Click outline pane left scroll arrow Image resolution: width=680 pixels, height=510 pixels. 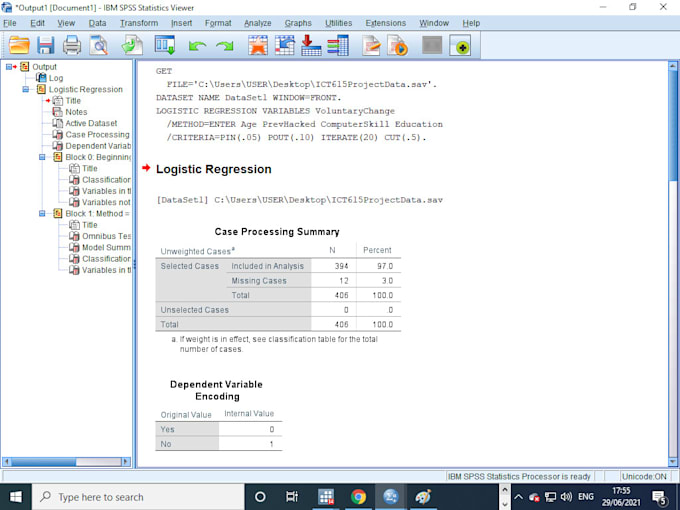(x=7, y=461)
